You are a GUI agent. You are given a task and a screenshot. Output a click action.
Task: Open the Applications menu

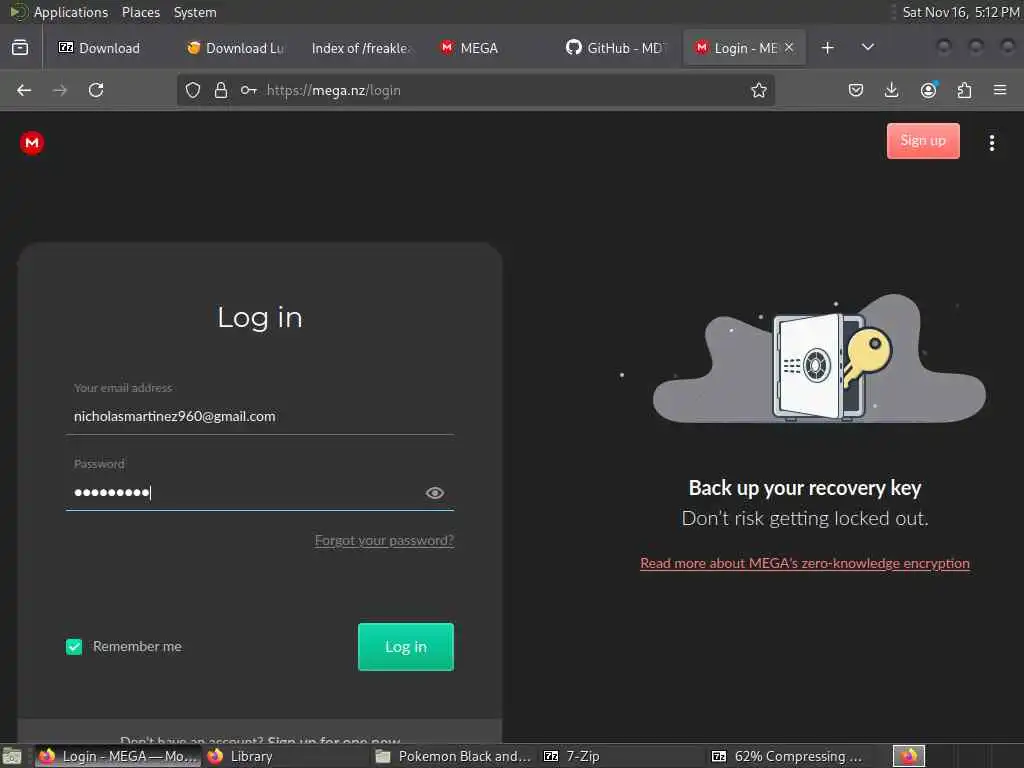coord(71,12)
